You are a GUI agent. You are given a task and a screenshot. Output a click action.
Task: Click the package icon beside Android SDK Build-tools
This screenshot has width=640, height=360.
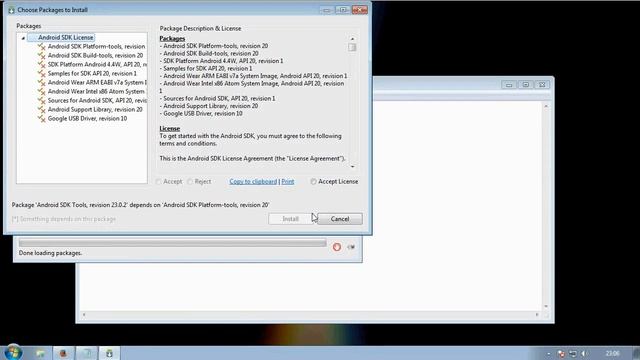(41, 56)
